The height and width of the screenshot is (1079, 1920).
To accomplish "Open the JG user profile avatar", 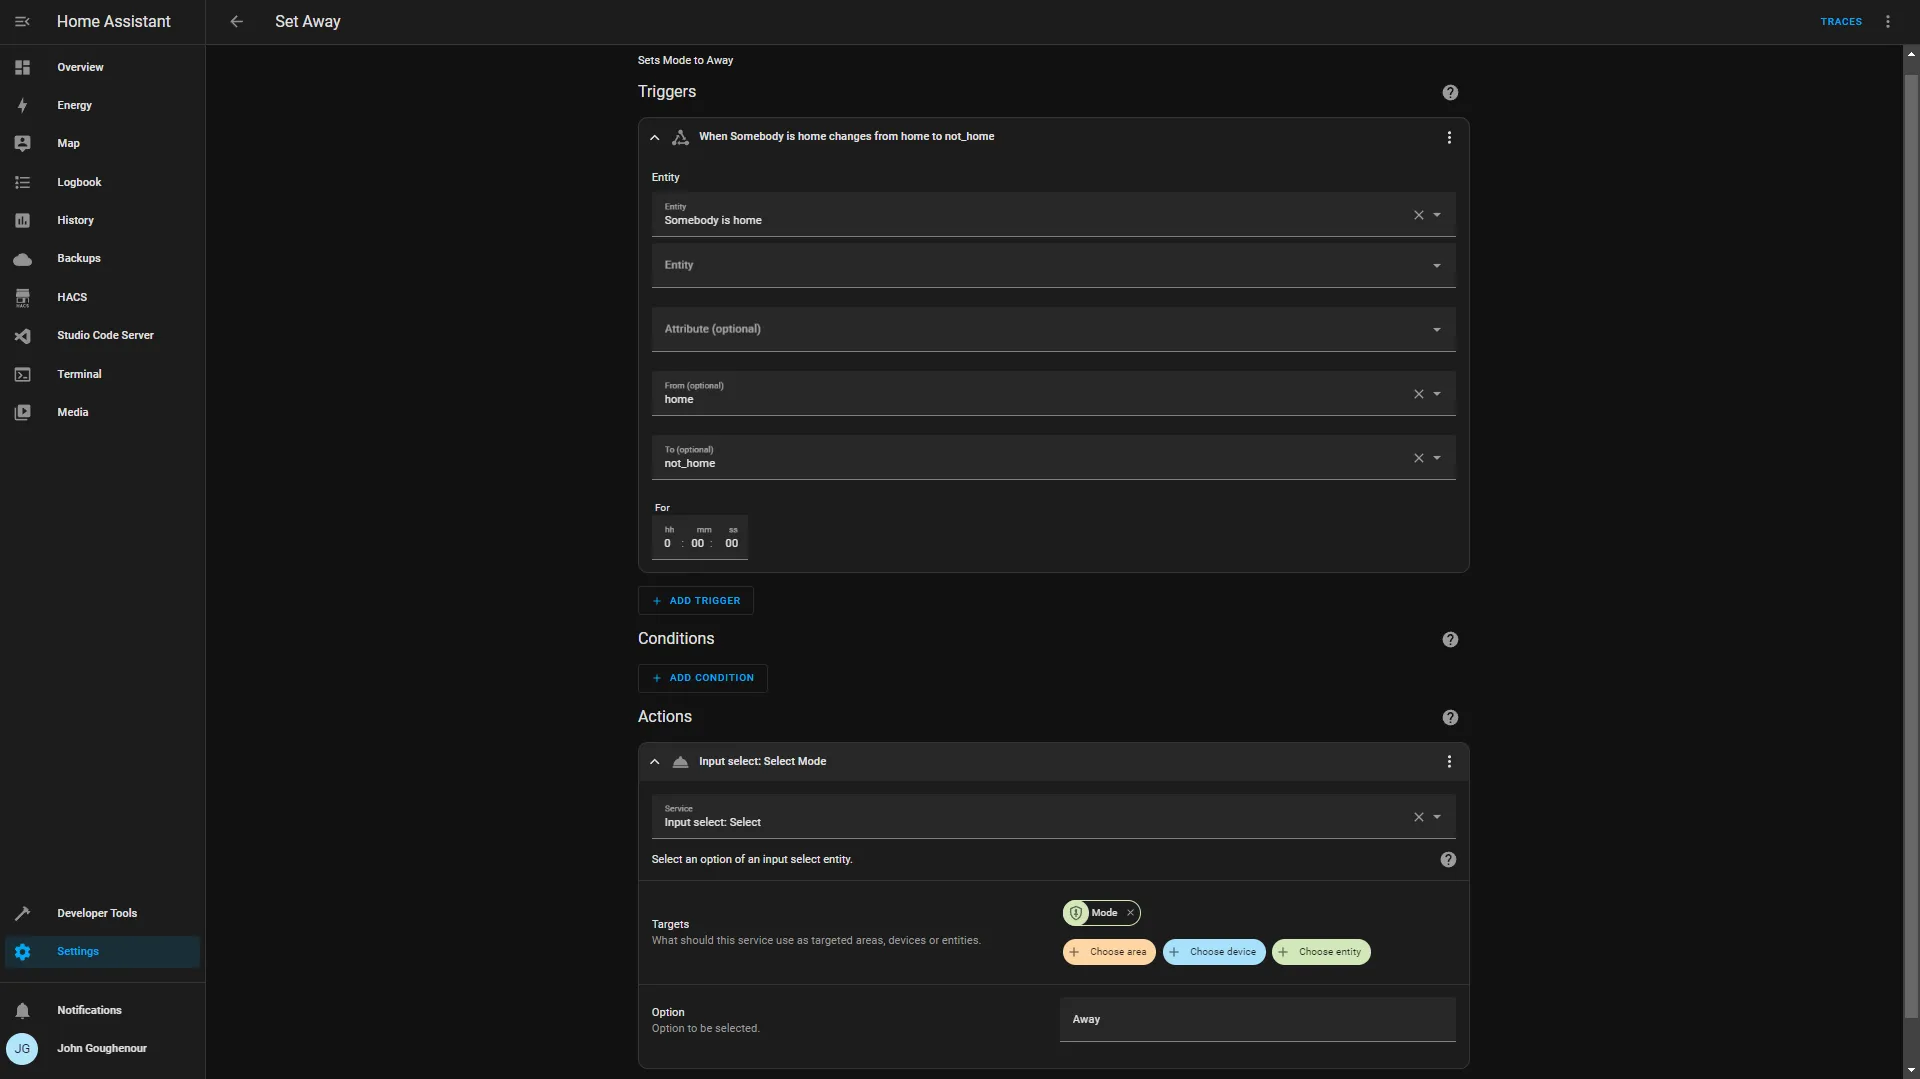I will pyautogui.click(x=22, y=1048).
